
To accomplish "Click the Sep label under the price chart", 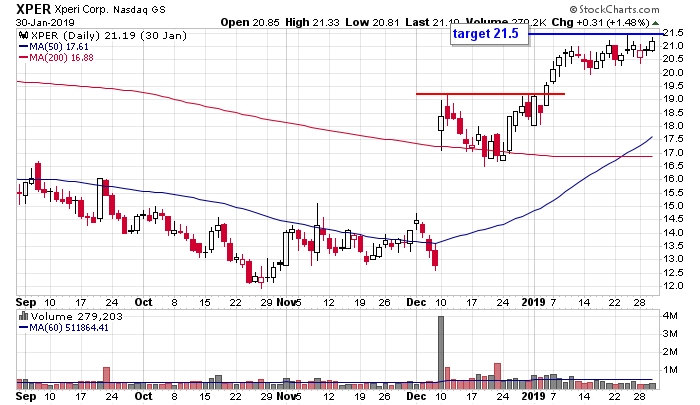I will point(26,302).
